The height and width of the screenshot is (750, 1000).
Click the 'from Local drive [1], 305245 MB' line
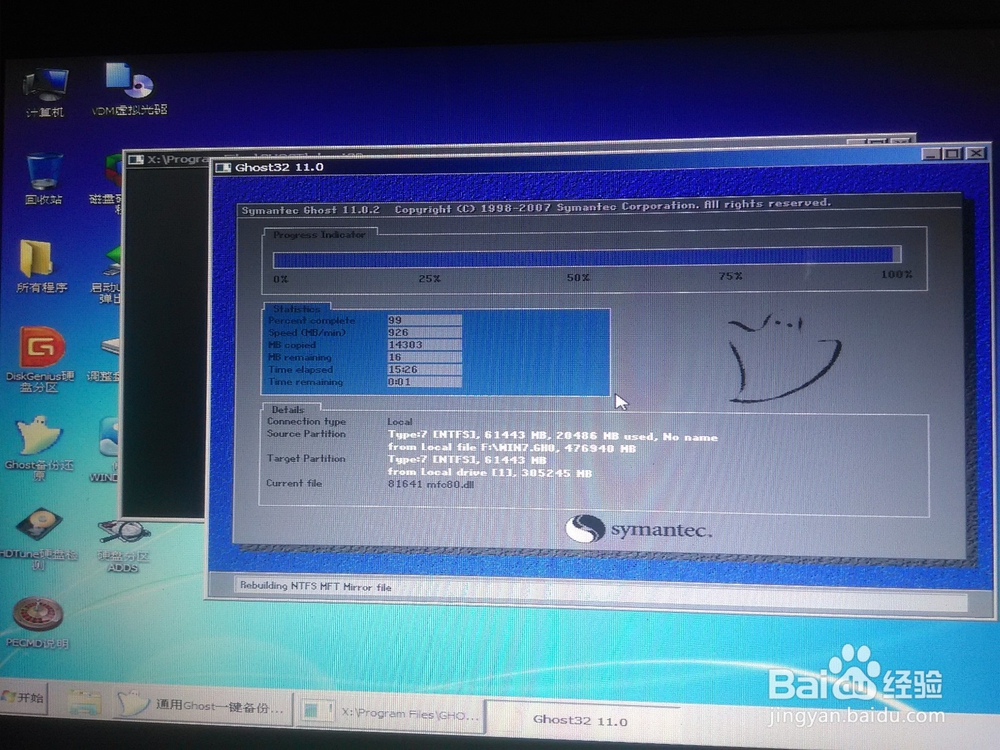click(490, 473)
